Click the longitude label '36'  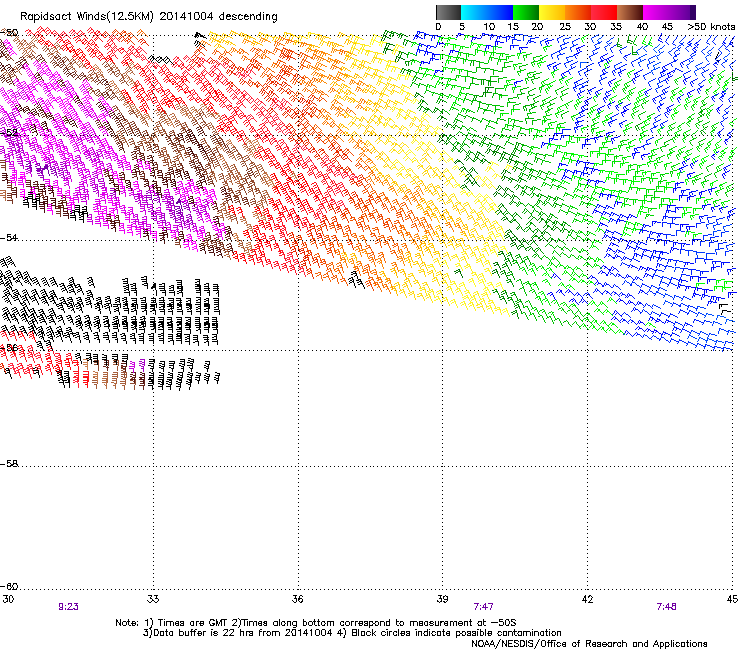click(298, 599)
